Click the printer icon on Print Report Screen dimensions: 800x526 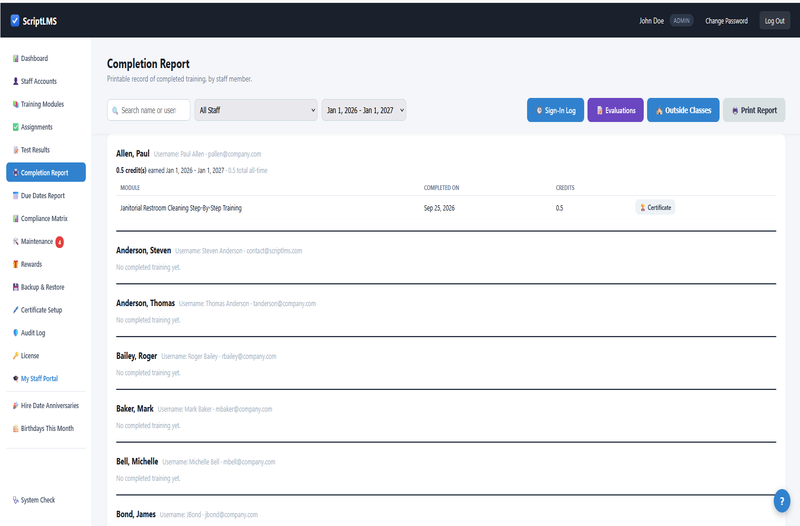[x=735, y=111]
